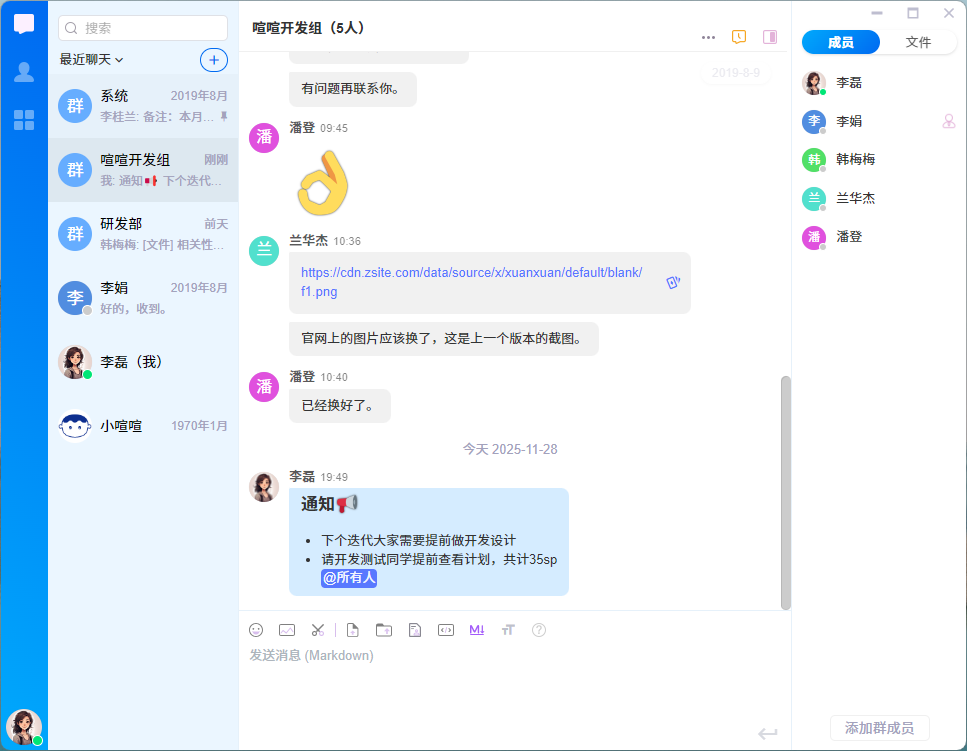Switch to the 文件 tab
967x751 pixels.
point(916,42)
